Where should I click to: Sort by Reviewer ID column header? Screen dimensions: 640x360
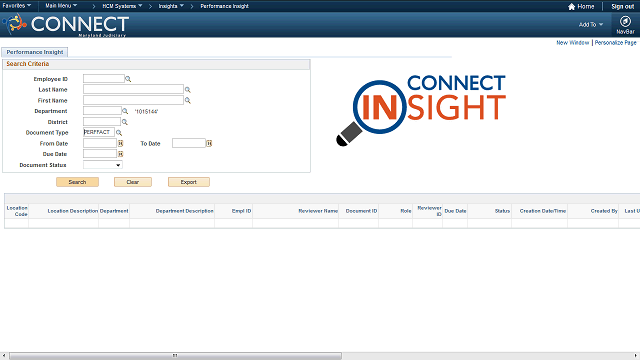[429, 211]
